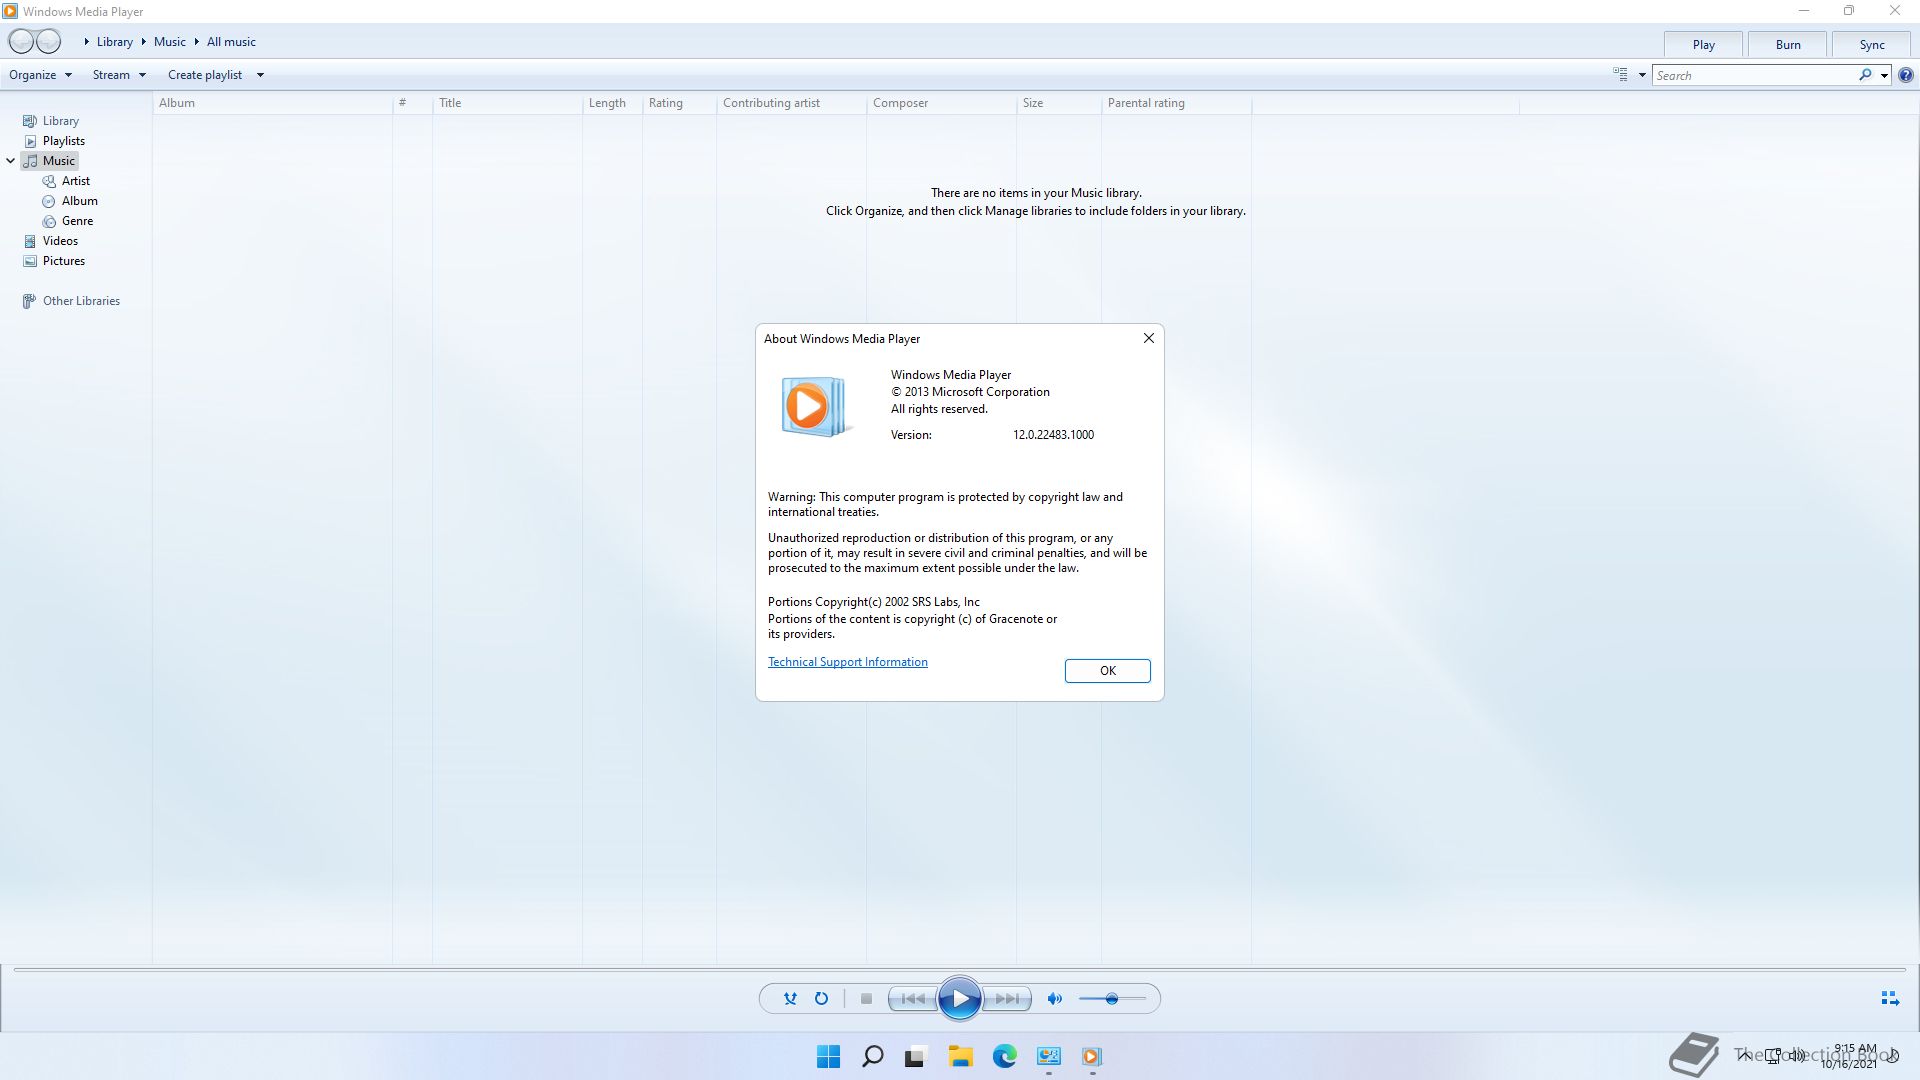Toggle repeat mode in playback controls
Image resolution: width=1920 pixels, height=1080 pixels.
click(x=821, y=999)
